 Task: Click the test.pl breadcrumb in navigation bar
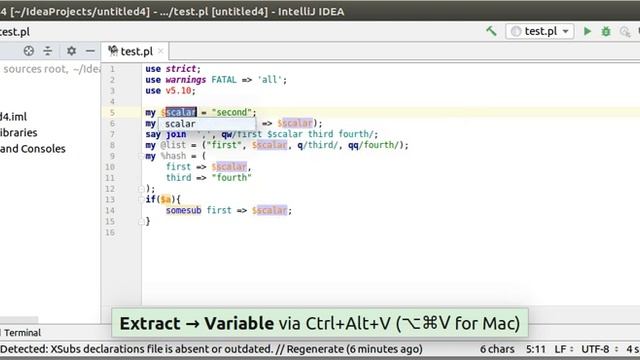(15, 32)
